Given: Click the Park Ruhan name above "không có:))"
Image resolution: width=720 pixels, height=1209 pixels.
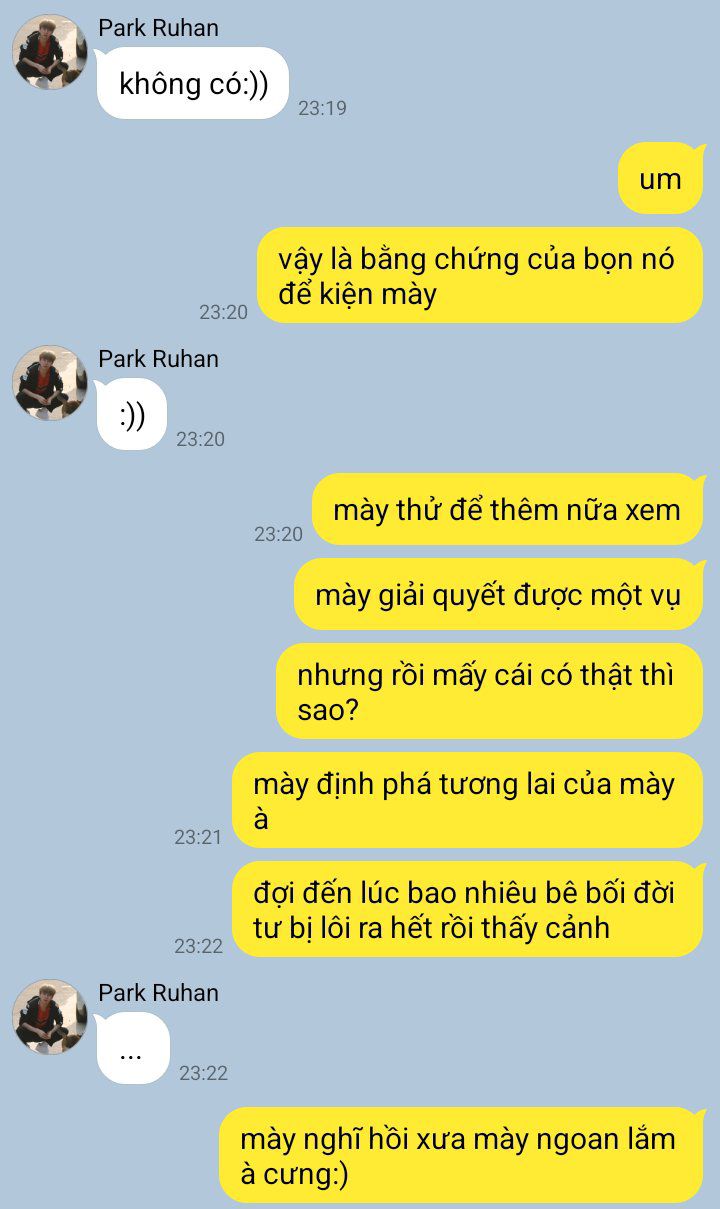Looking at the screenshot, I should (x=158, y=27).
